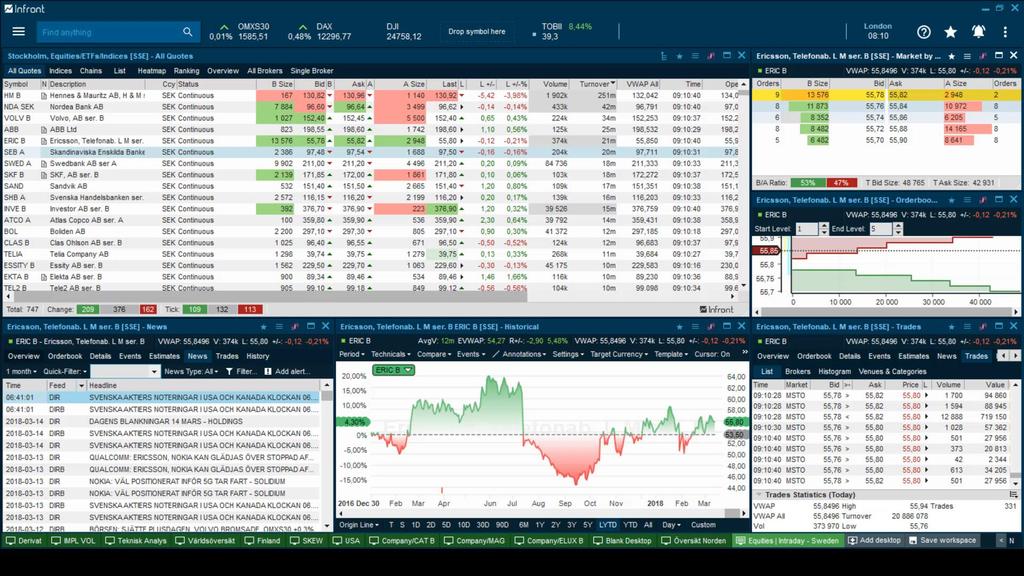Open favorites star in top bar
The height and width of the screenshot is (576, 1024).
[x=951, y=32]
